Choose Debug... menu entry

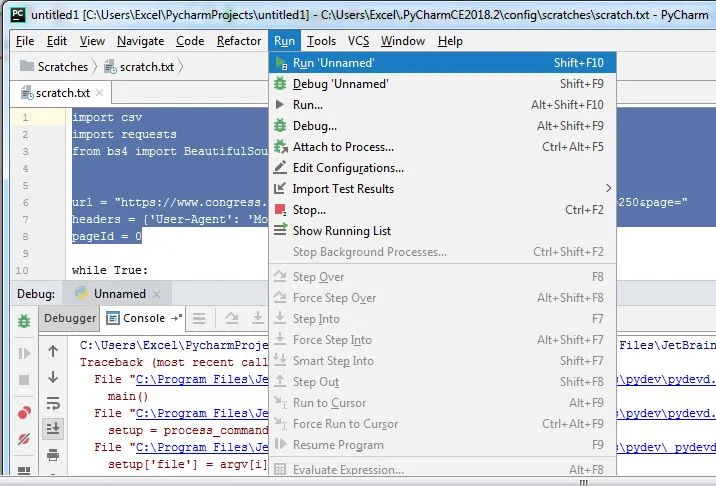[x=442, y=126]
